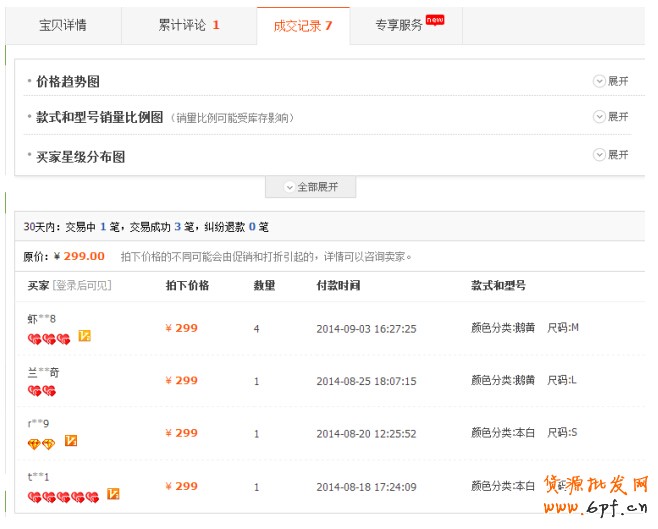The image size is (658, 529).
Task: Expand the 价格趋势图 section
Action: point(611,82)
